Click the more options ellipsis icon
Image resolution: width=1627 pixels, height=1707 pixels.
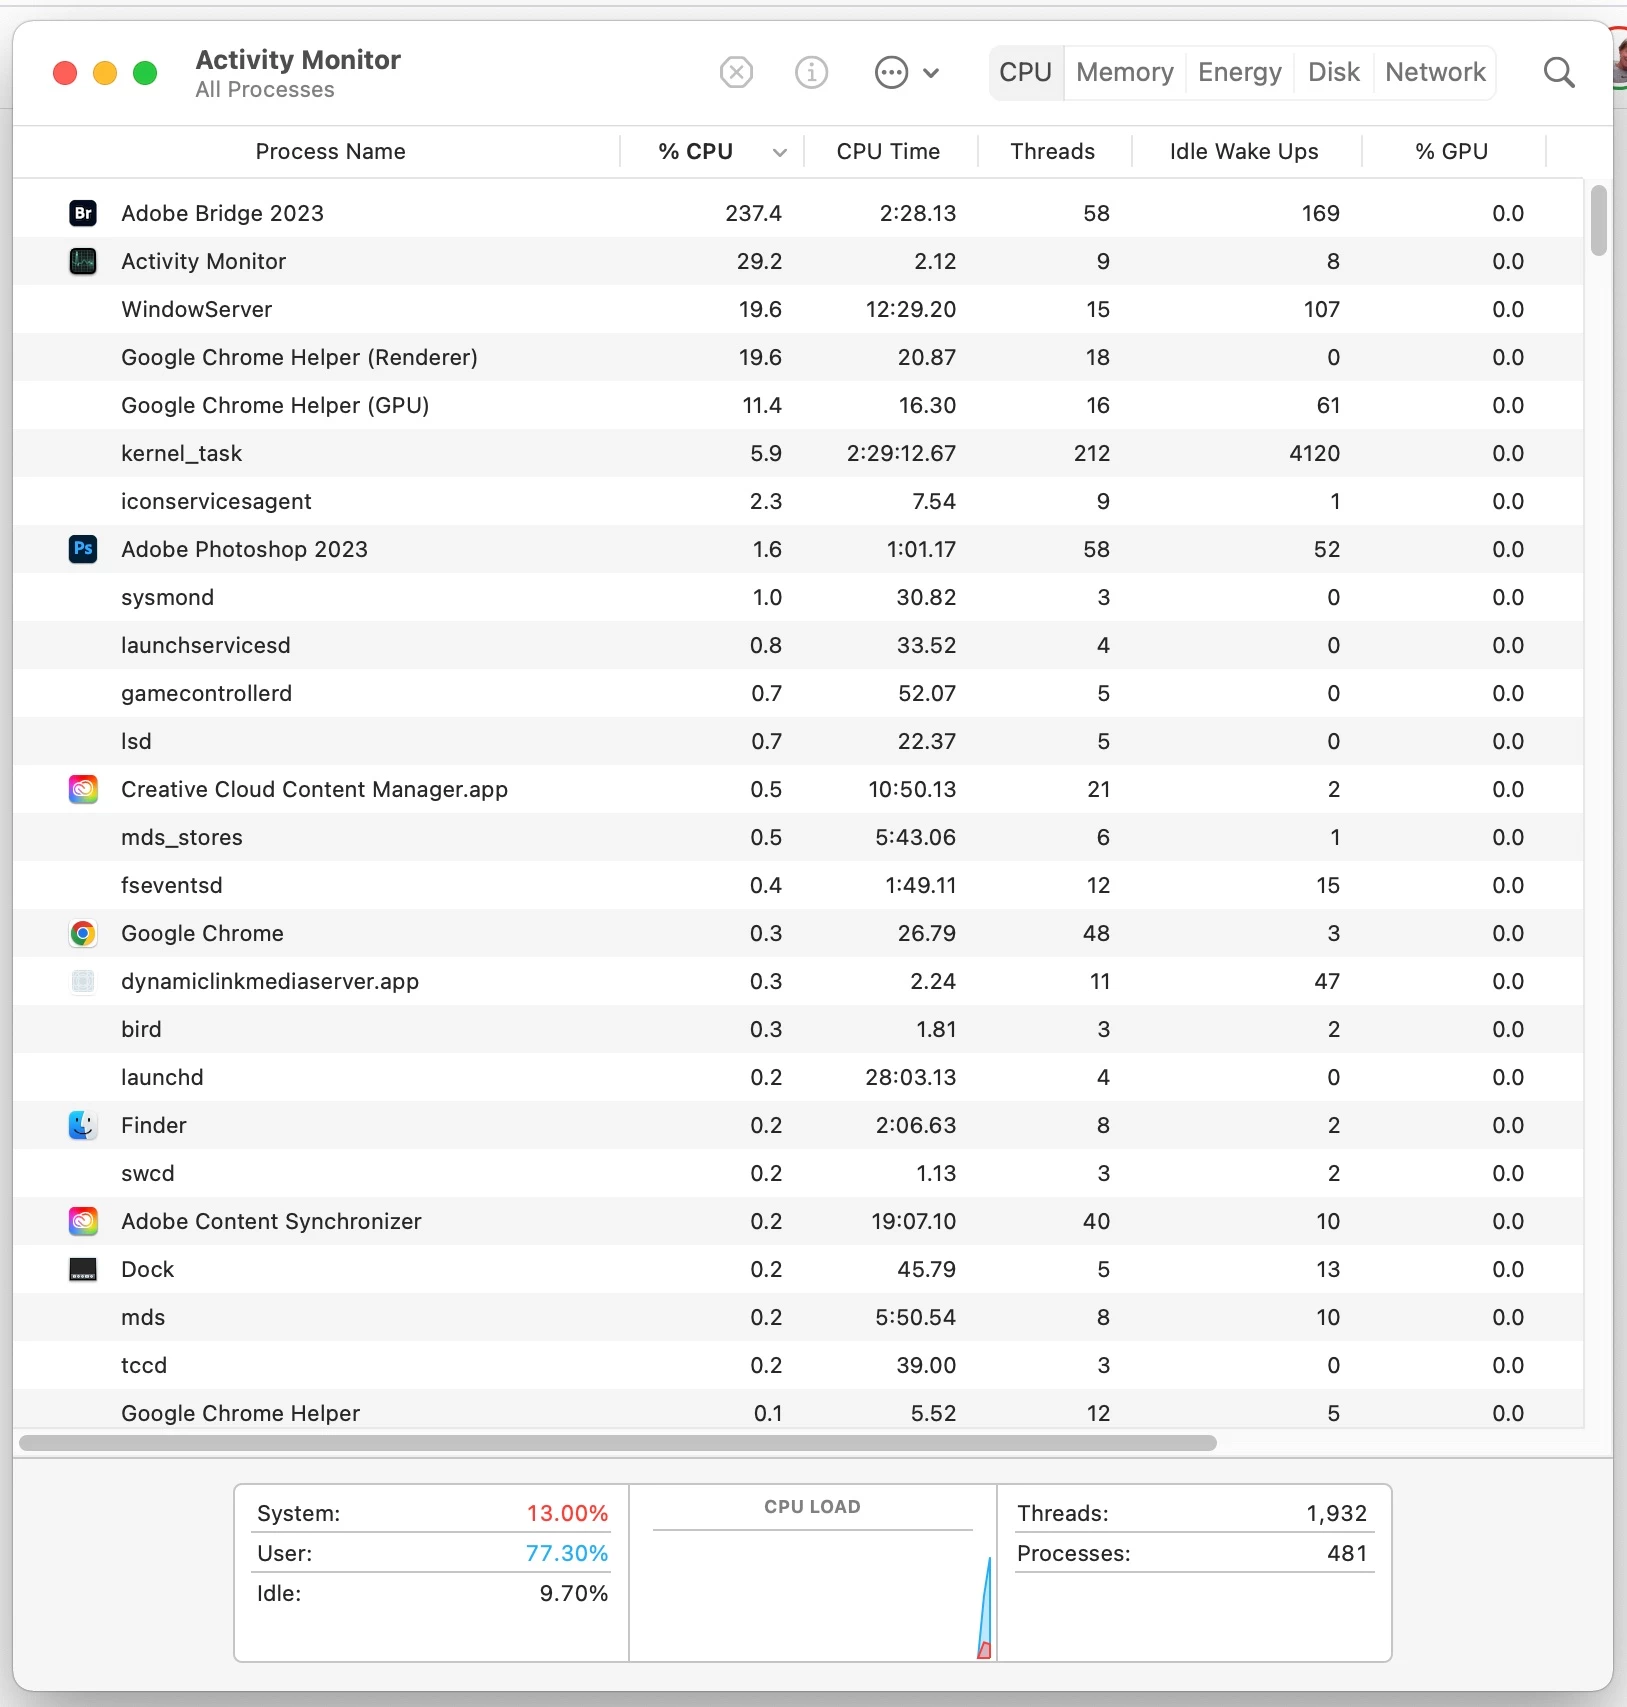(891, 72)
